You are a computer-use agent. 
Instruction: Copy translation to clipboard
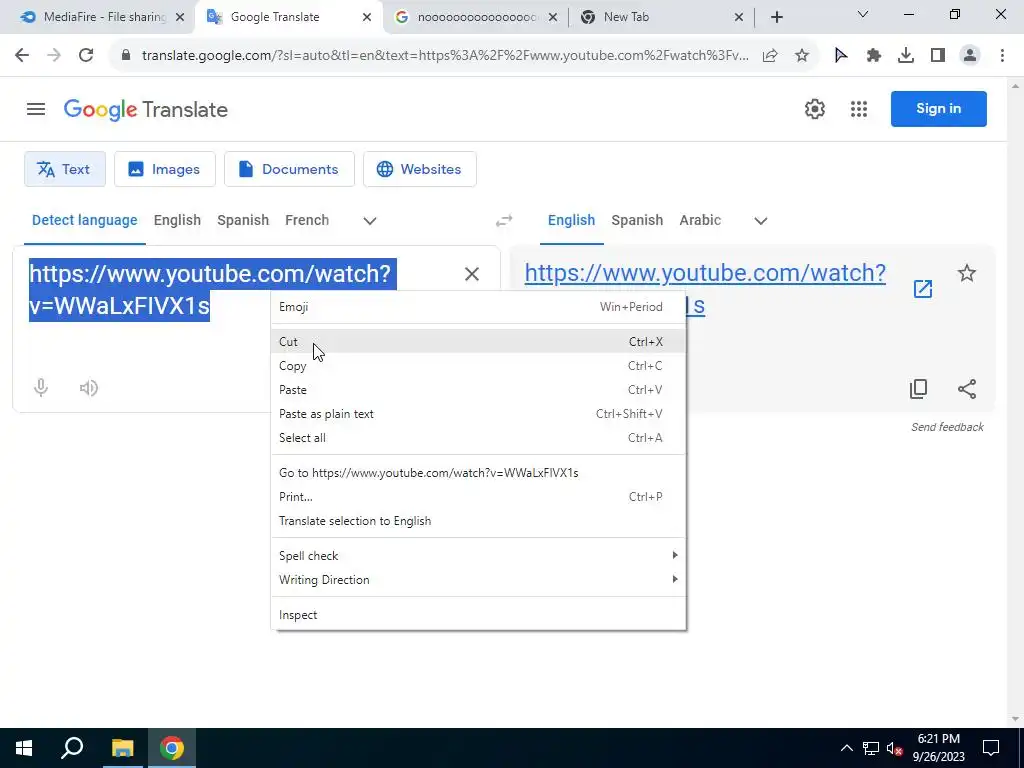point(918,389)
